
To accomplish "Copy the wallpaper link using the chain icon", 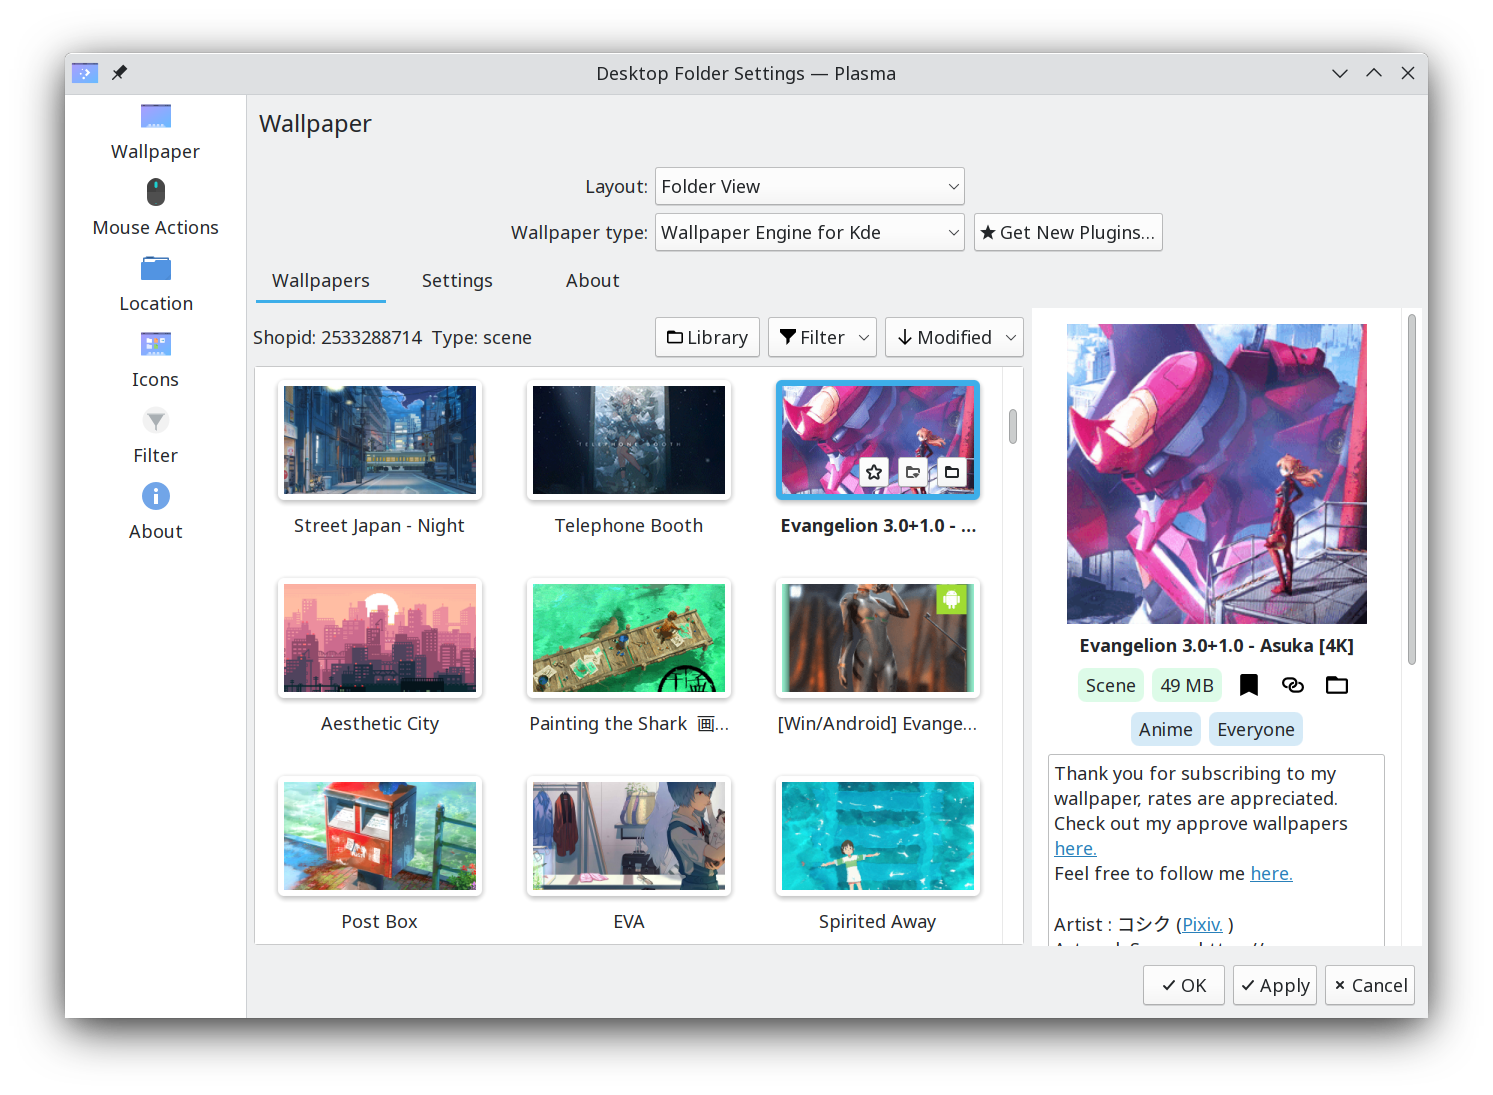I will point(1292,685).
